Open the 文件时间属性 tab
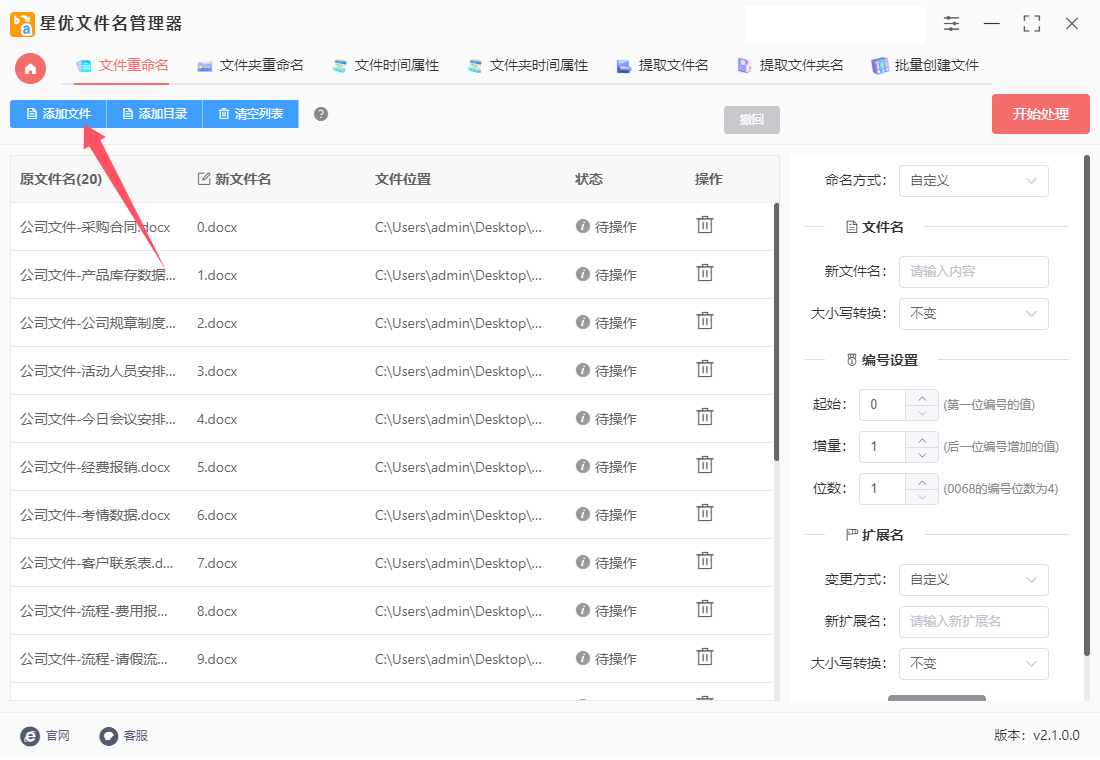Viewport: 1100px width, 760px height. (x=386, y=66)
